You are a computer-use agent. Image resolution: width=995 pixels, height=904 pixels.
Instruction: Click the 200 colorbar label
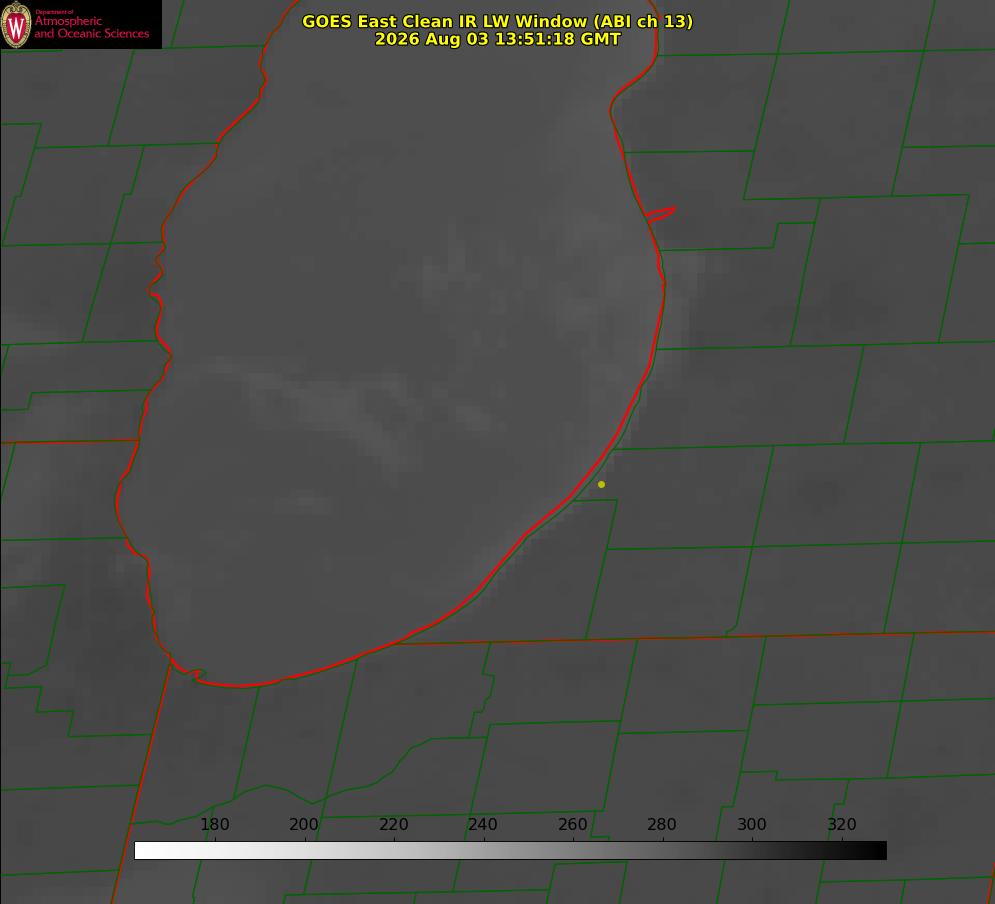tap(304, 824)
